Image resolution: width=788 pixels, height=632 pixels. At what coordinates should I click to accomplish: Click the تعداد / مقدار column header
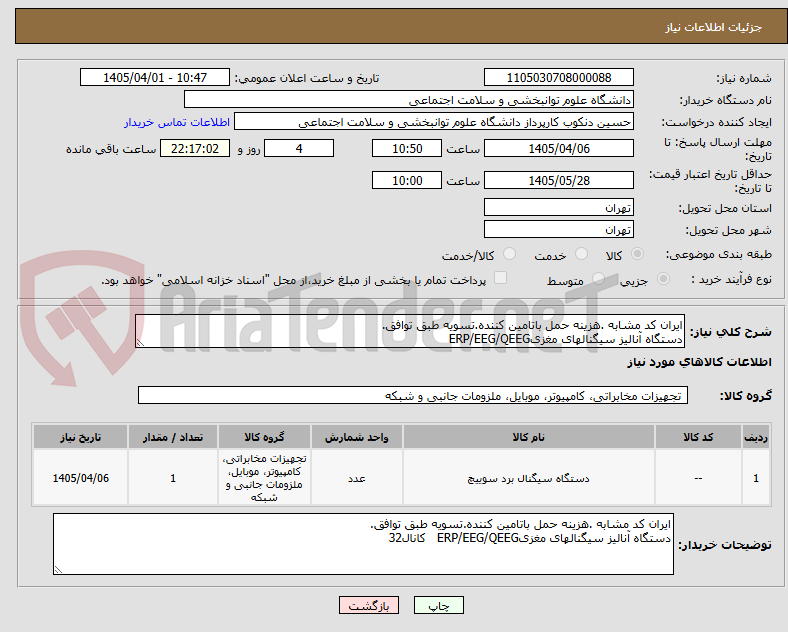tap(173, 437)
